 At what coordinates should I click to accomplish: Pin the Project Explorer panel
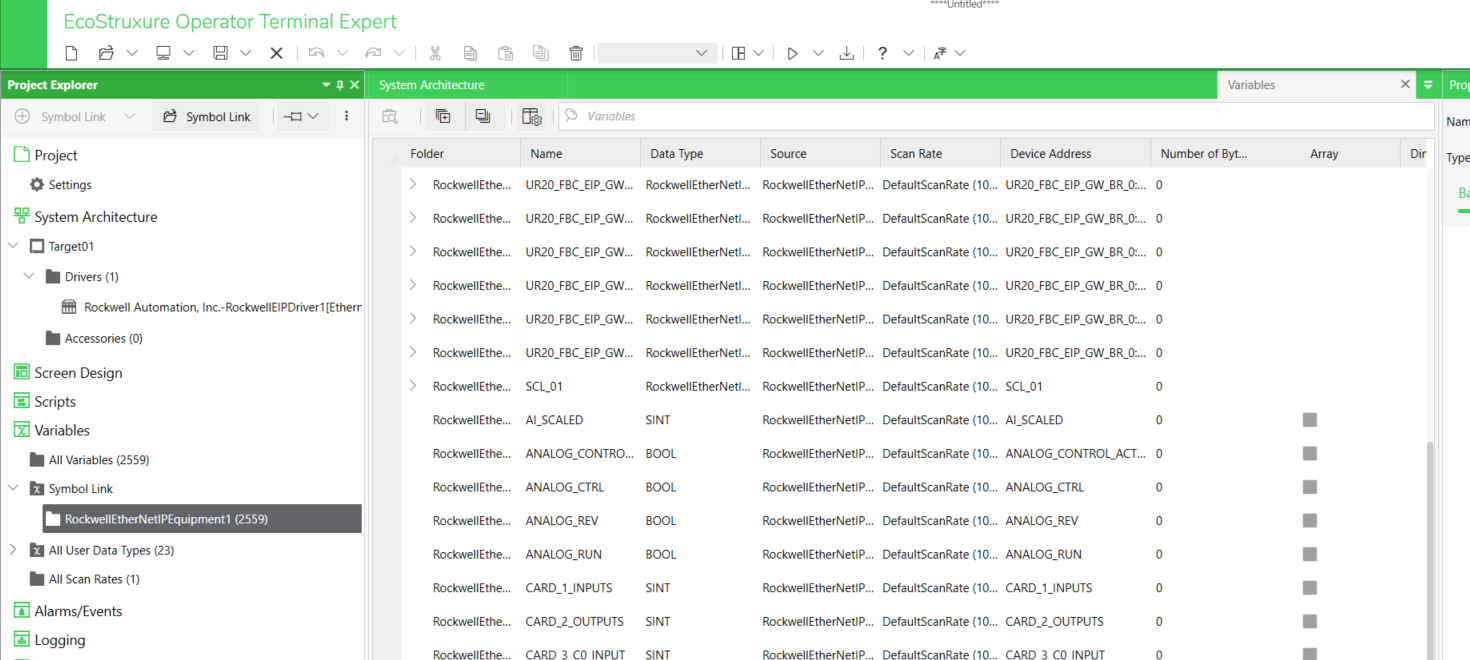tap(340, 85)
